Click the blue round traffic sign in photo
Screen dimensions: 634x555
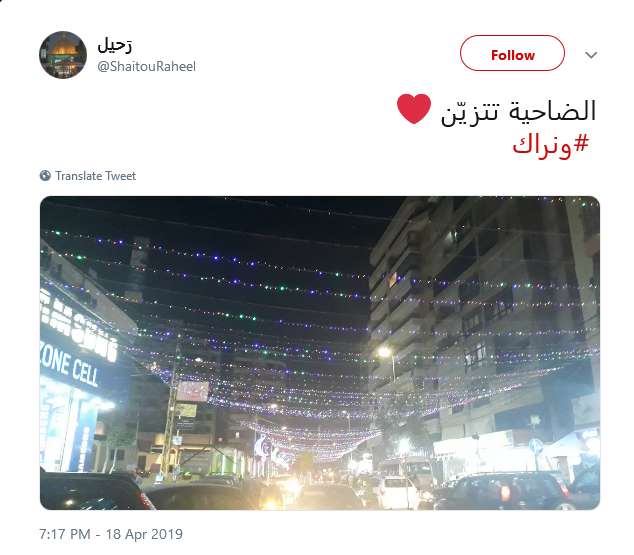coord(536,446)
